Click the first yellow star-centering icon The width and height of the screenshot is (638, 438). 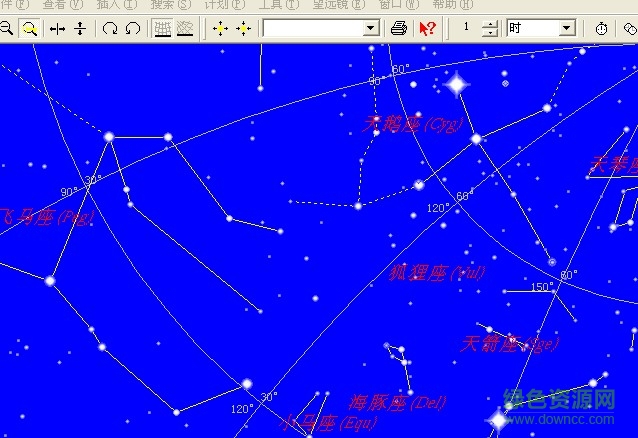221,28
